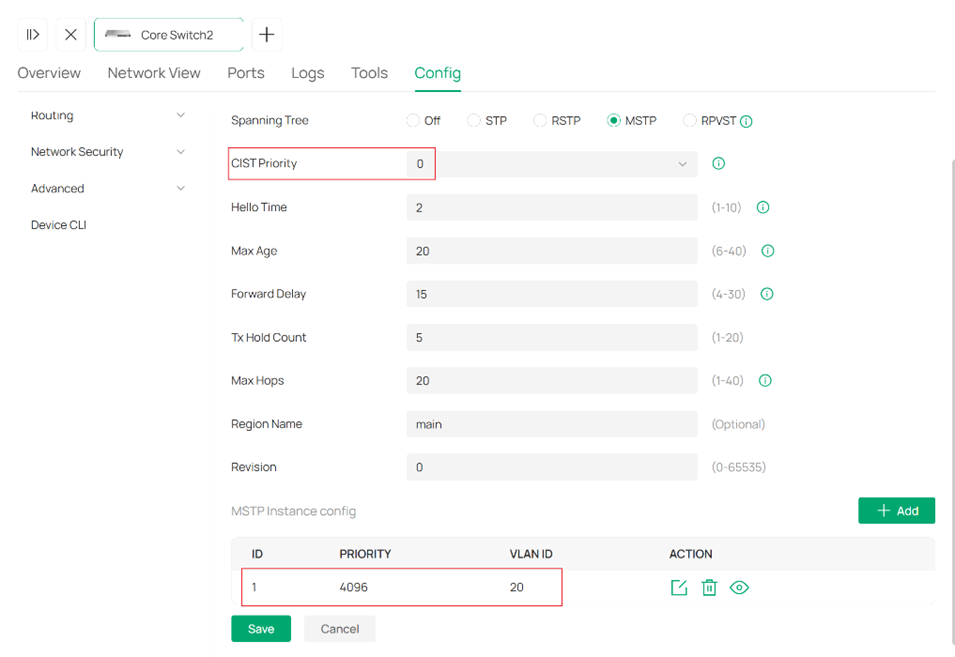955x657 pixels.
Task: Open the info icon next to CIST Priority
Action: (719, 163)
